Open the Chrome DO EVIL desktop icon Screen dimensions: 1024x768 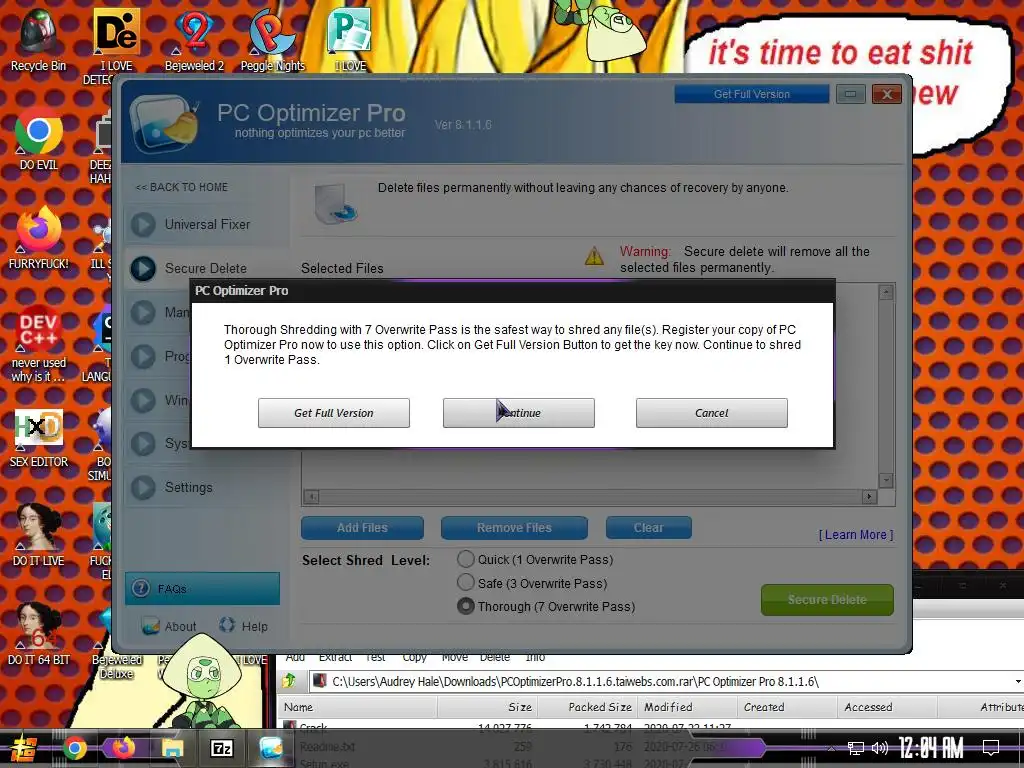coord(39,139)
